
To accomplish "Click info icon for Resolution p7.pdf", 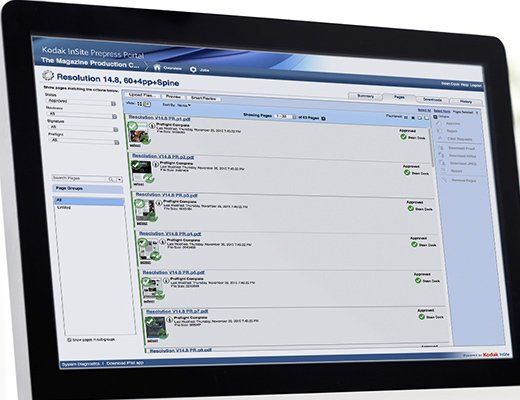I will (x=169, y=319).
